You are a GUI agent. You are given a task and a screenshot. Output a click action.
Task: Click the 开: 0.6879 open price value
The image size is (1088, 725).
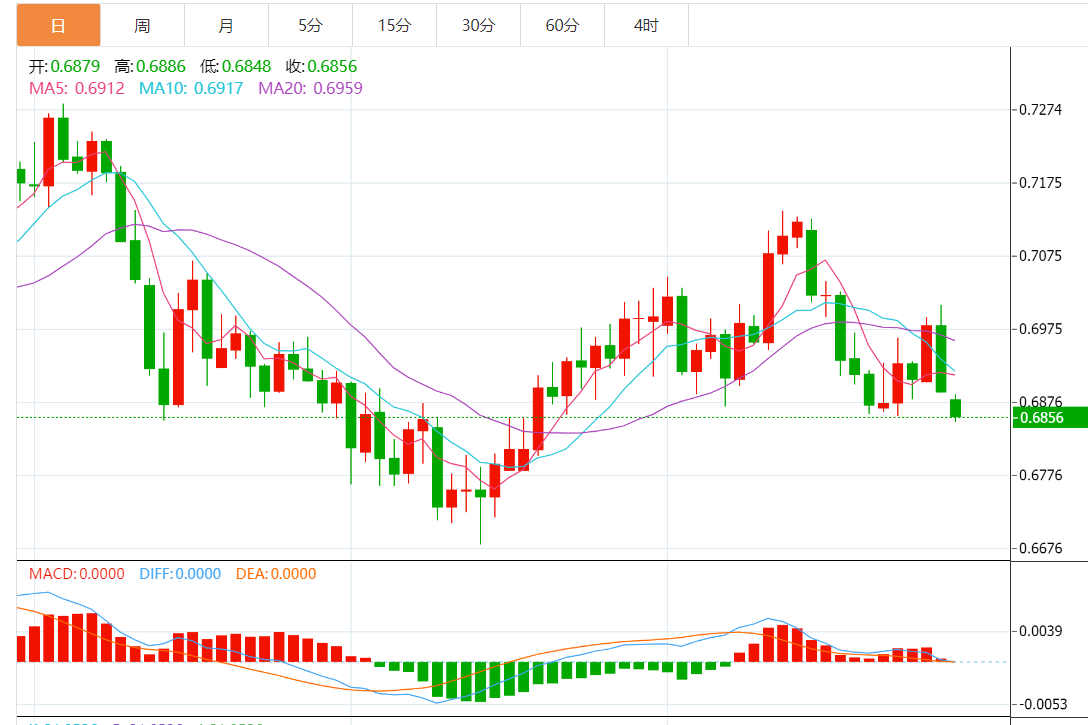[64, 67]
